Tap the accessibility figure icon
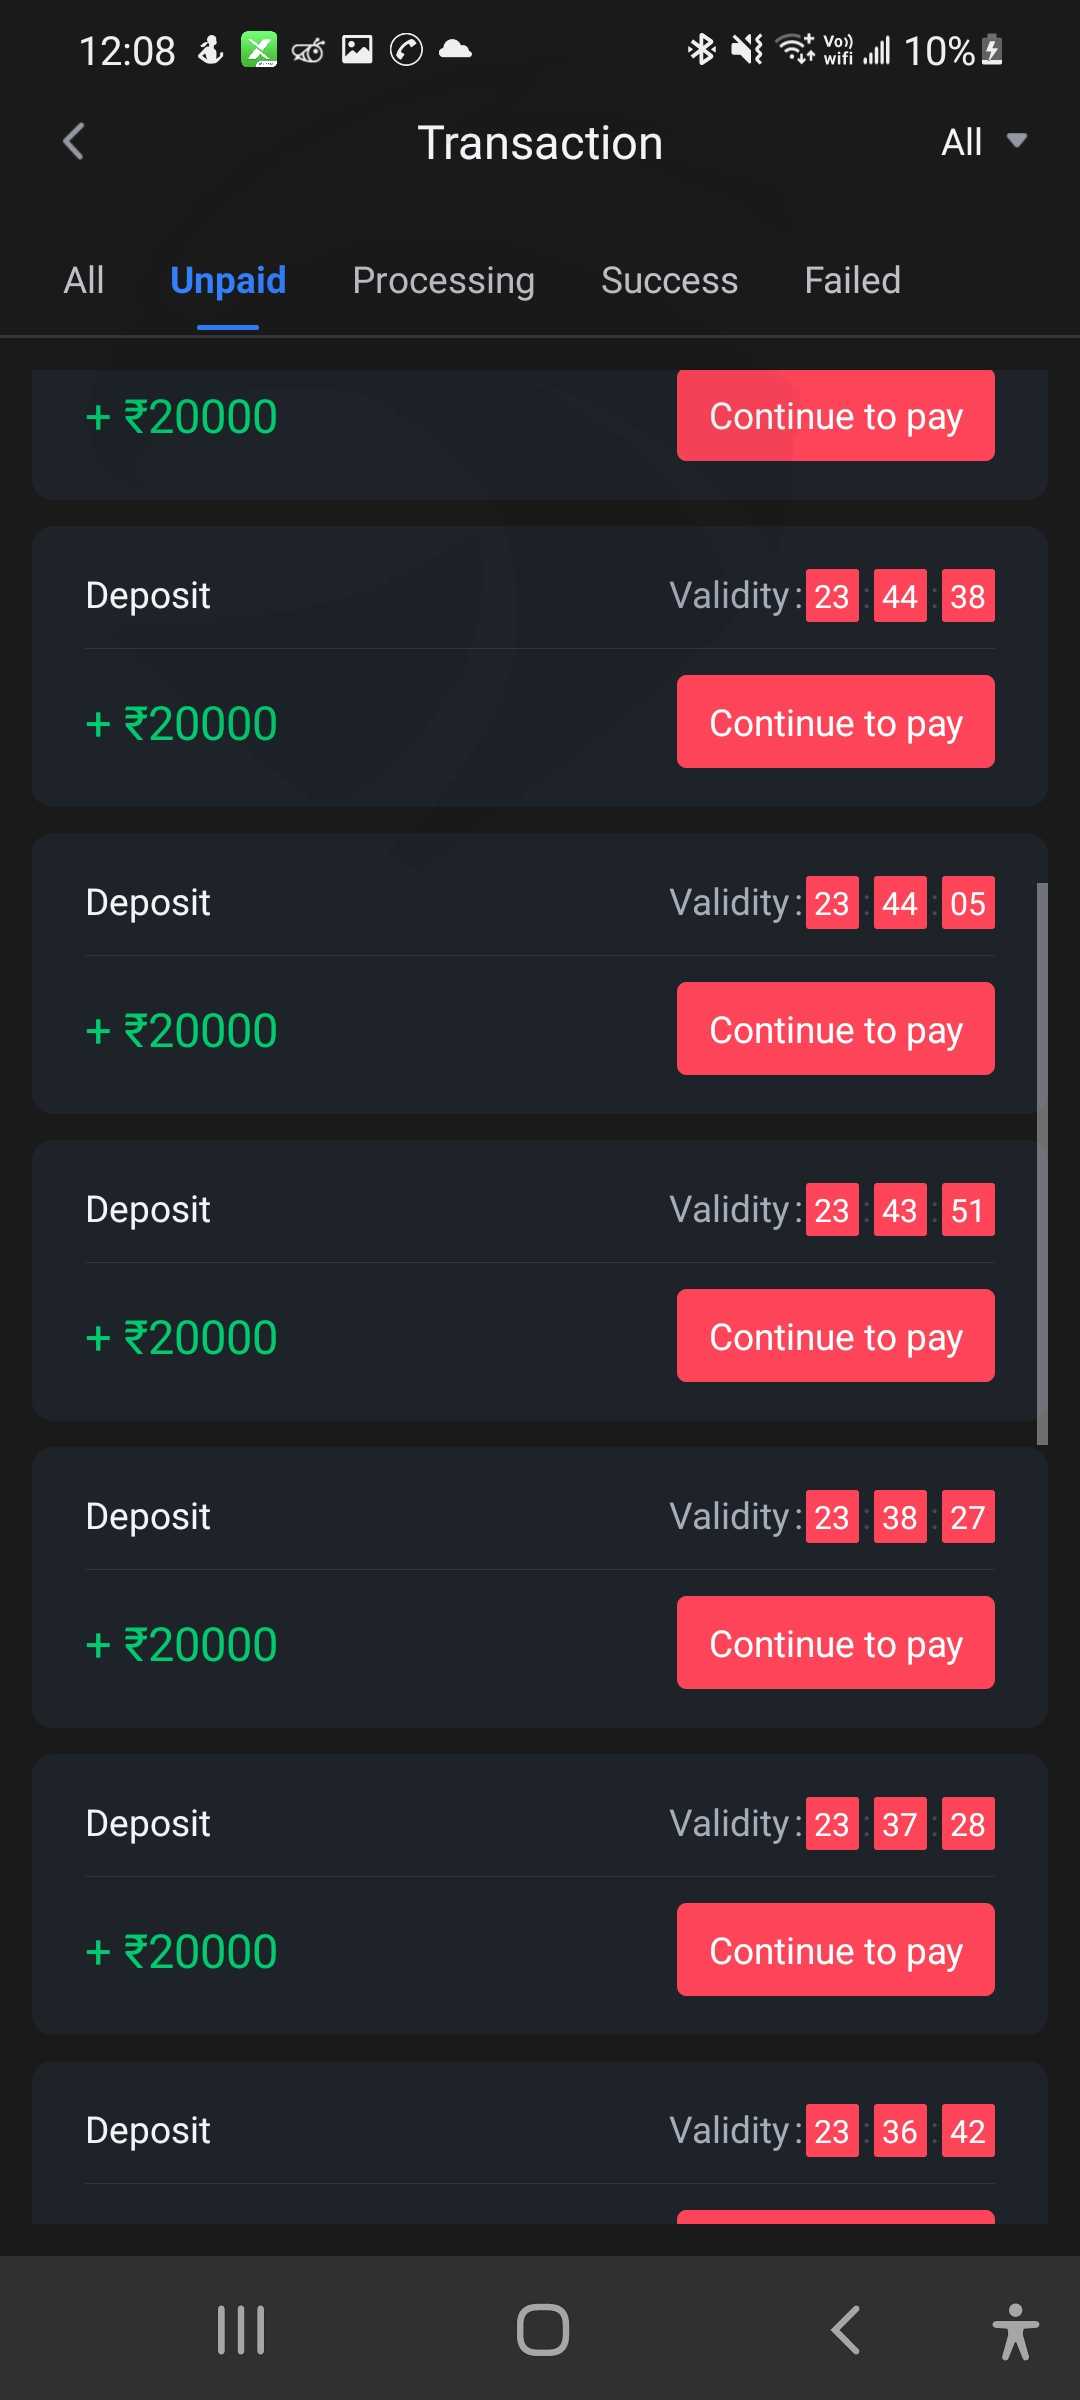The image size is (1080, 2400). click(x=1015, y=2331)
